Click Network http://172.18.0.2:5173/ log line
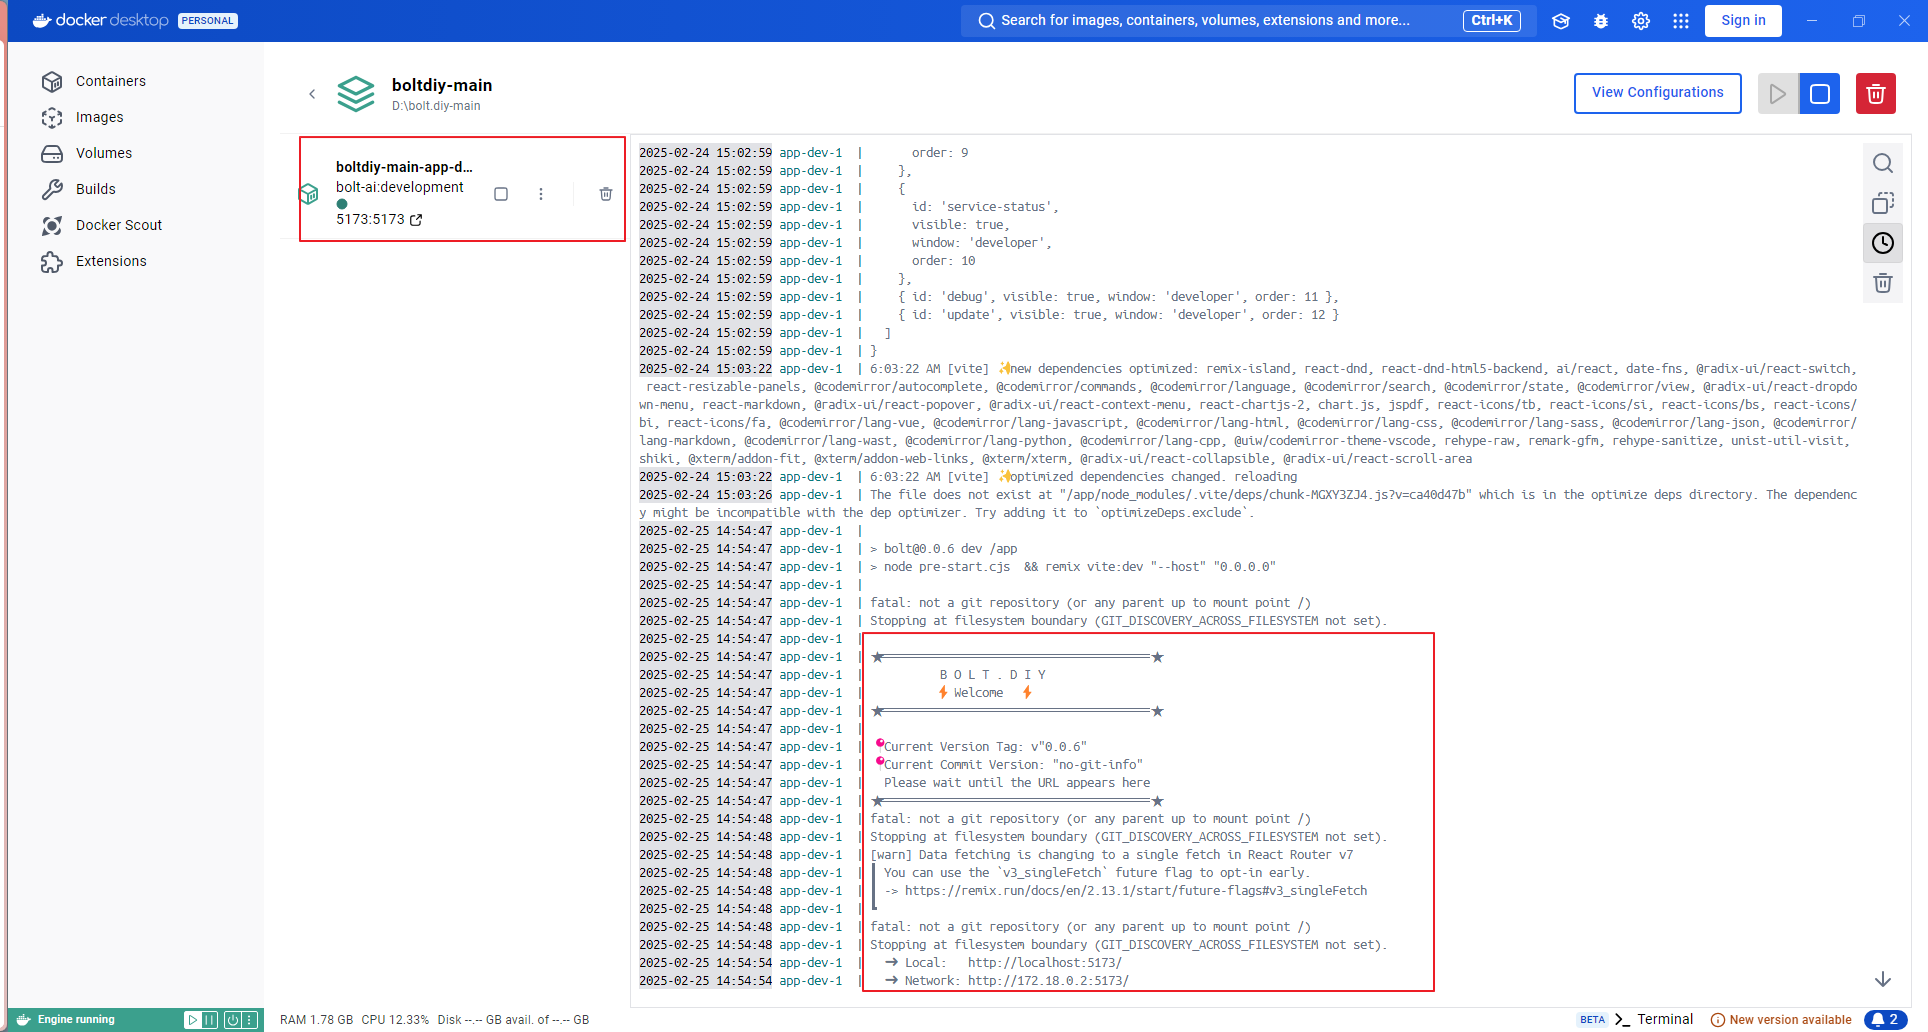 pyautogui.click(x=1047, y=981)
